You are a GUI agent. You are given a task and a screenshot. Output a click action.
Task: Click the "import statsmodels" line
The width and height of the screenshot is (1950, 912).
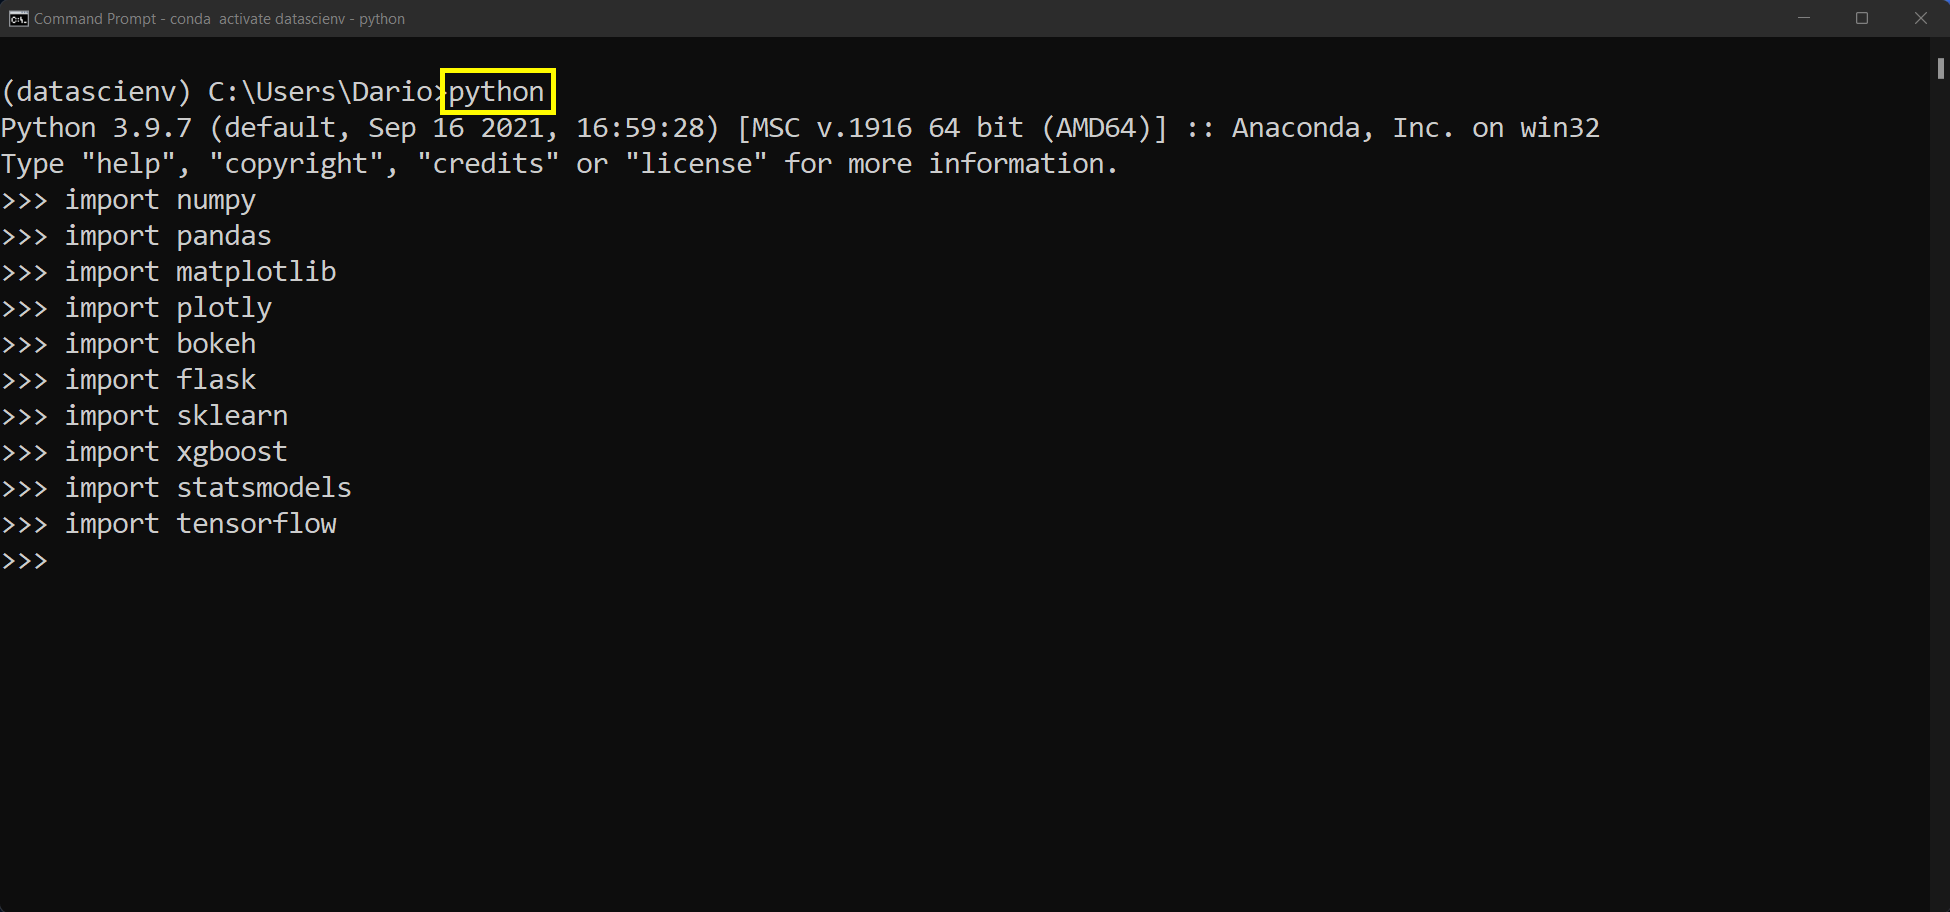click(208, 488)
